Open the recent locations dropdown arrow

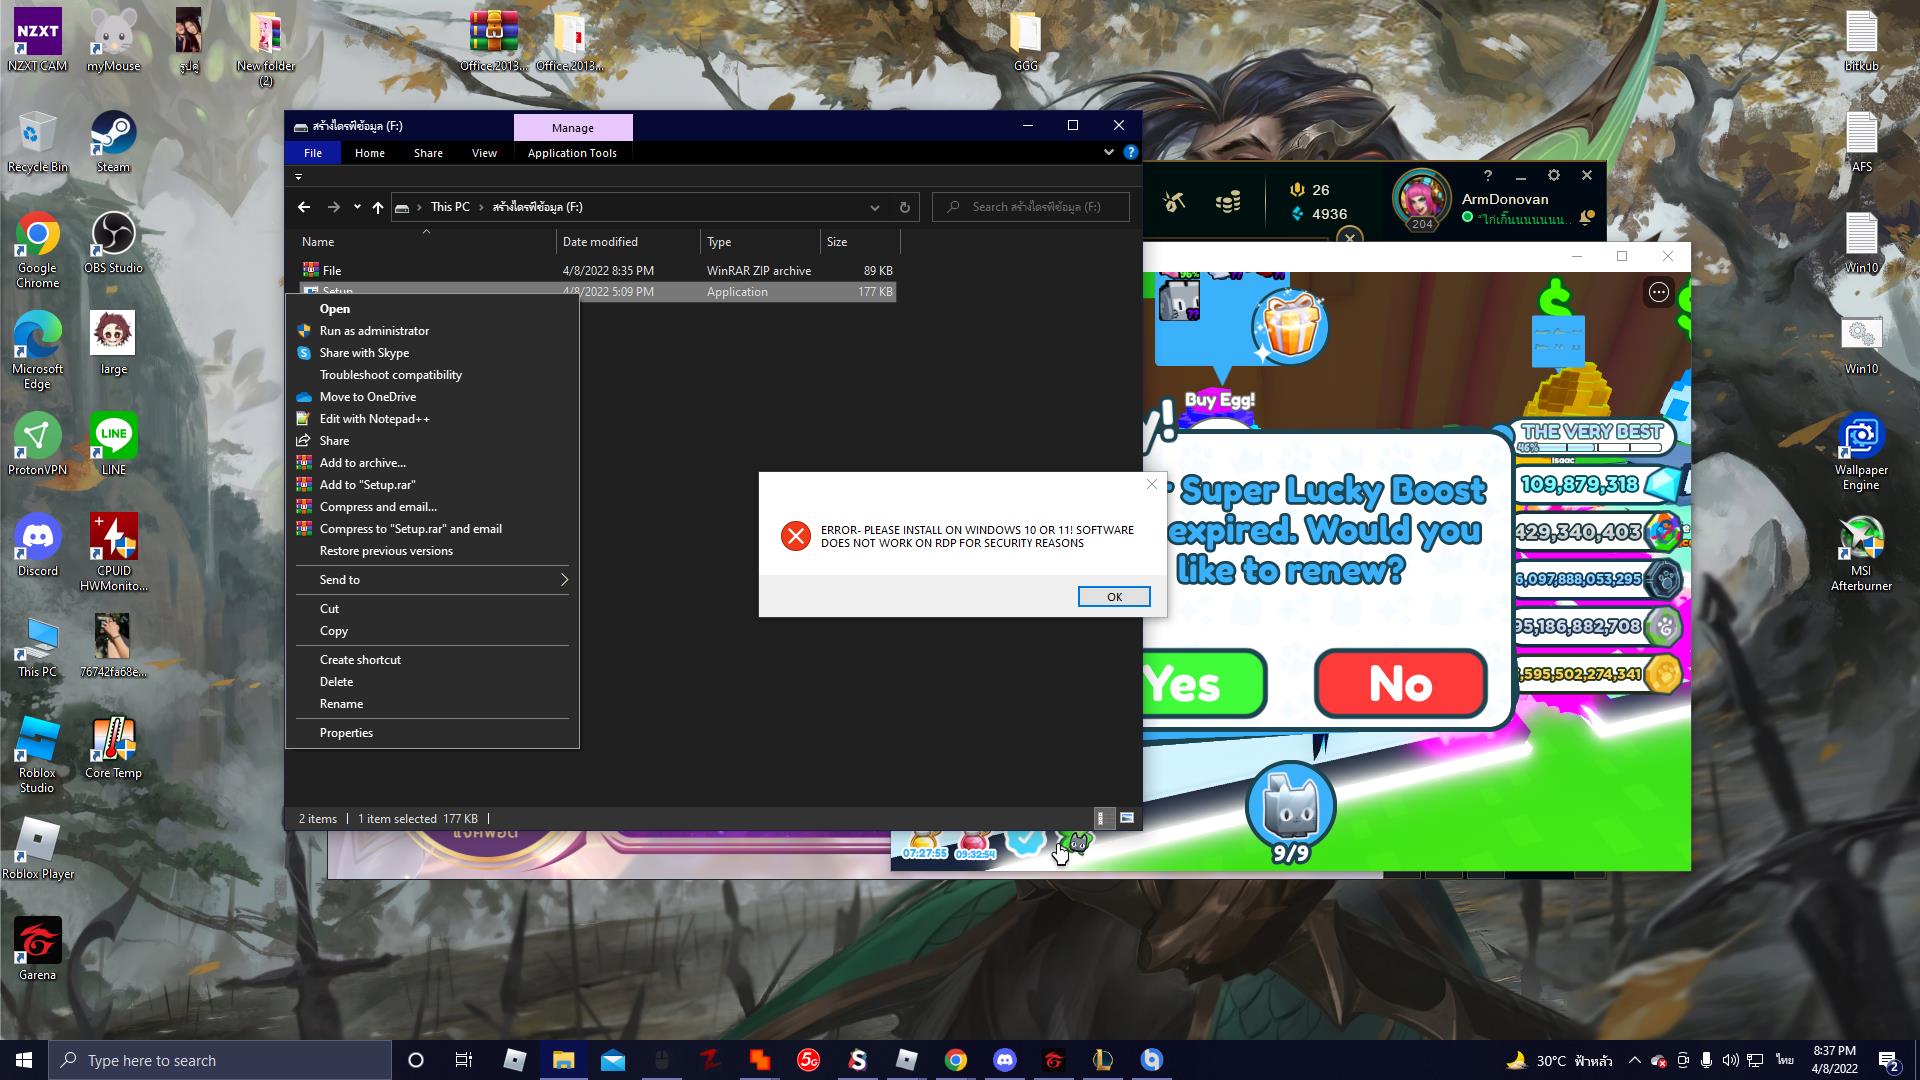pyautogui.click(x=357, y=207)
